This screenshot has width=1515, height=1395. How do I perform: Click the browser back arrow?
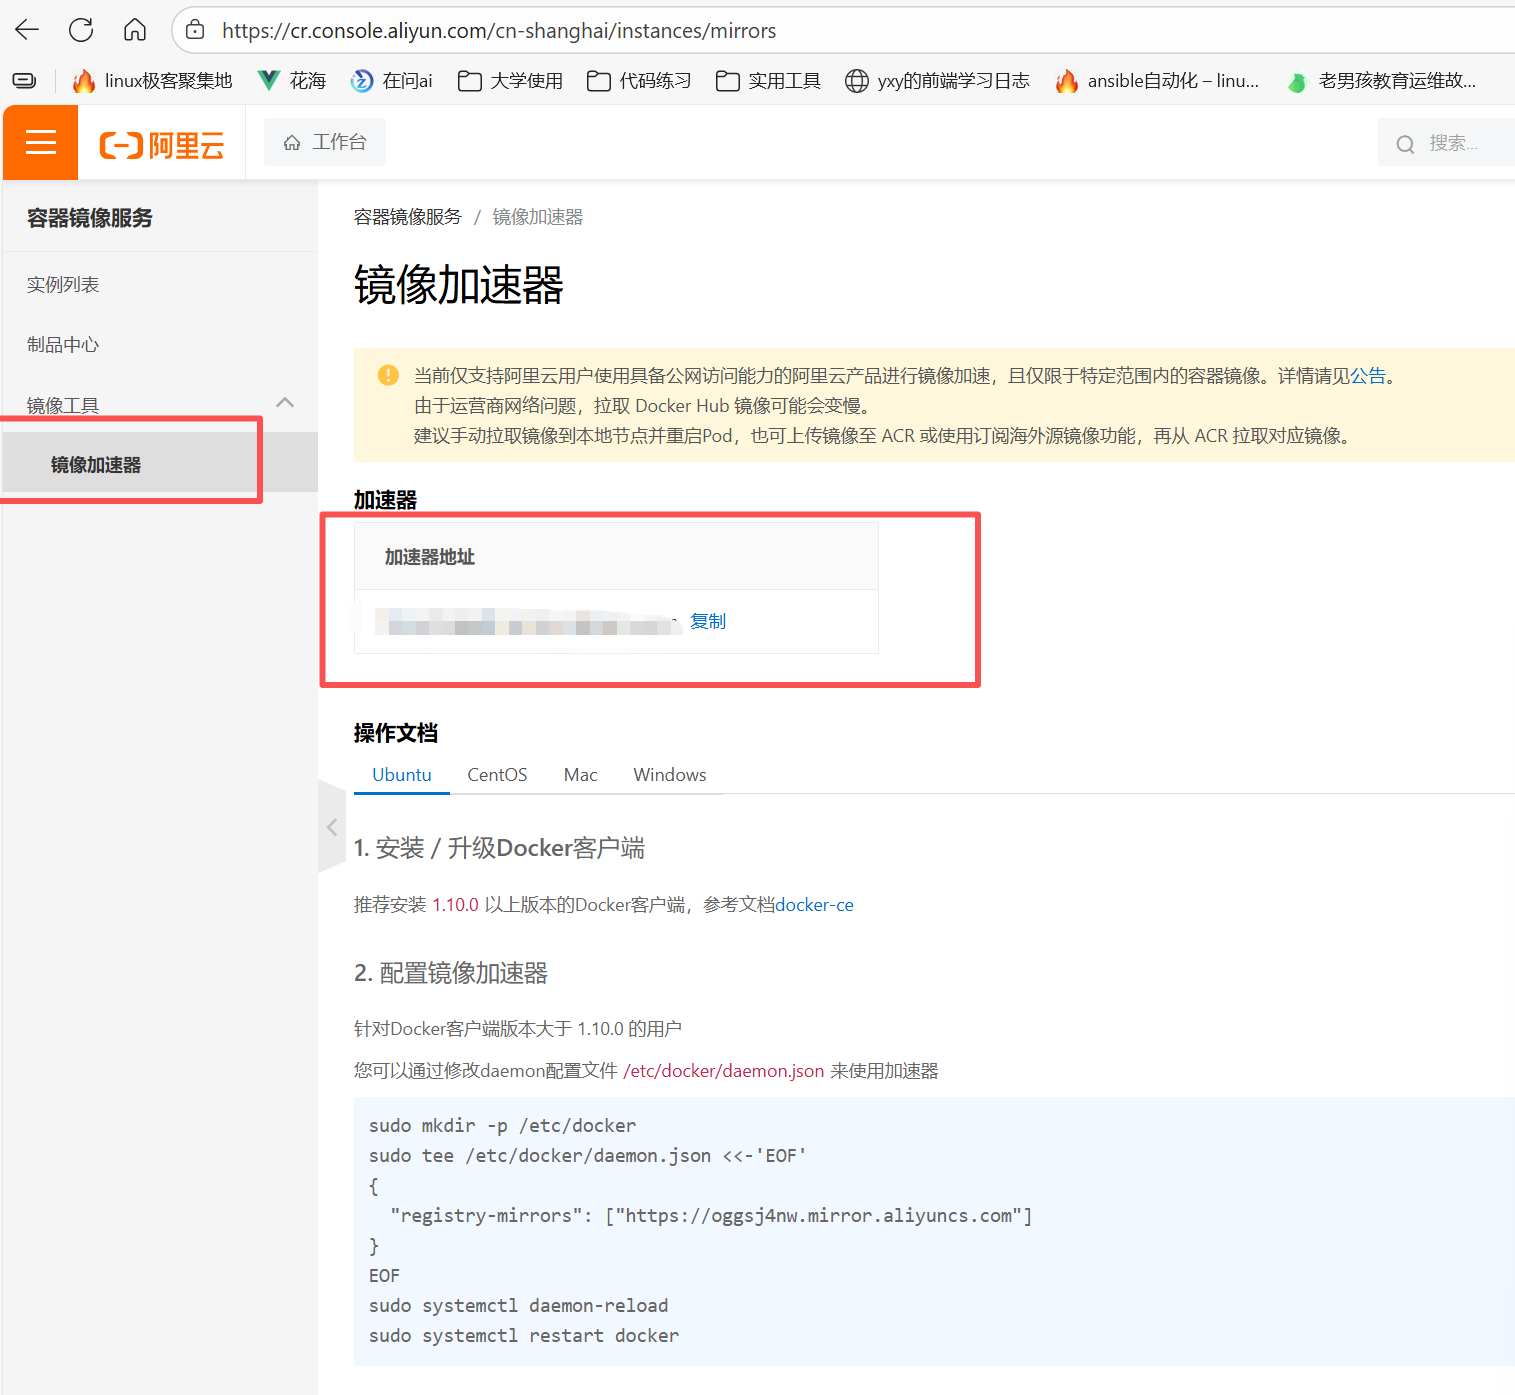point(27,30)
